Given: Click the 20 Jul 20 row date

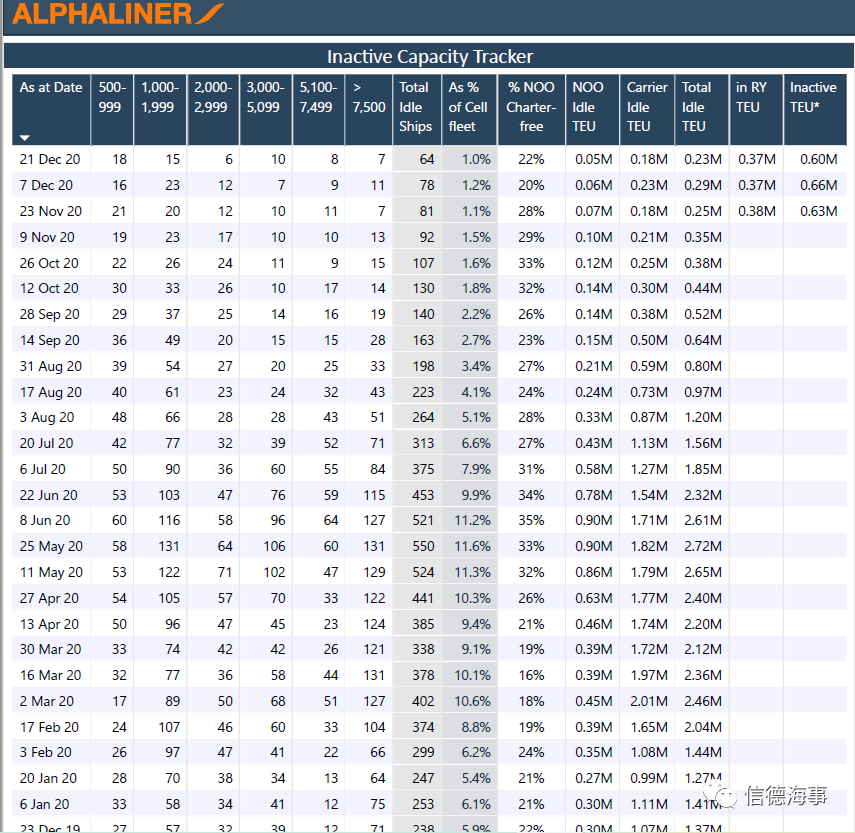Looking at the screenshot, I should (x=46, y=443).
